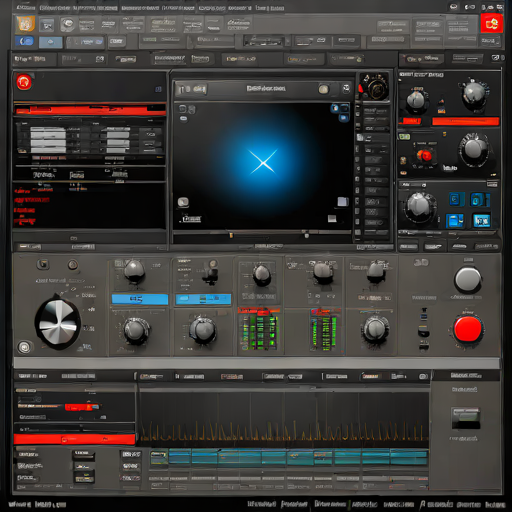Click the cyan square icon with white markings
Image resolution: width=512 pixels, height=512 pixels.
click(x=481, y=220)
